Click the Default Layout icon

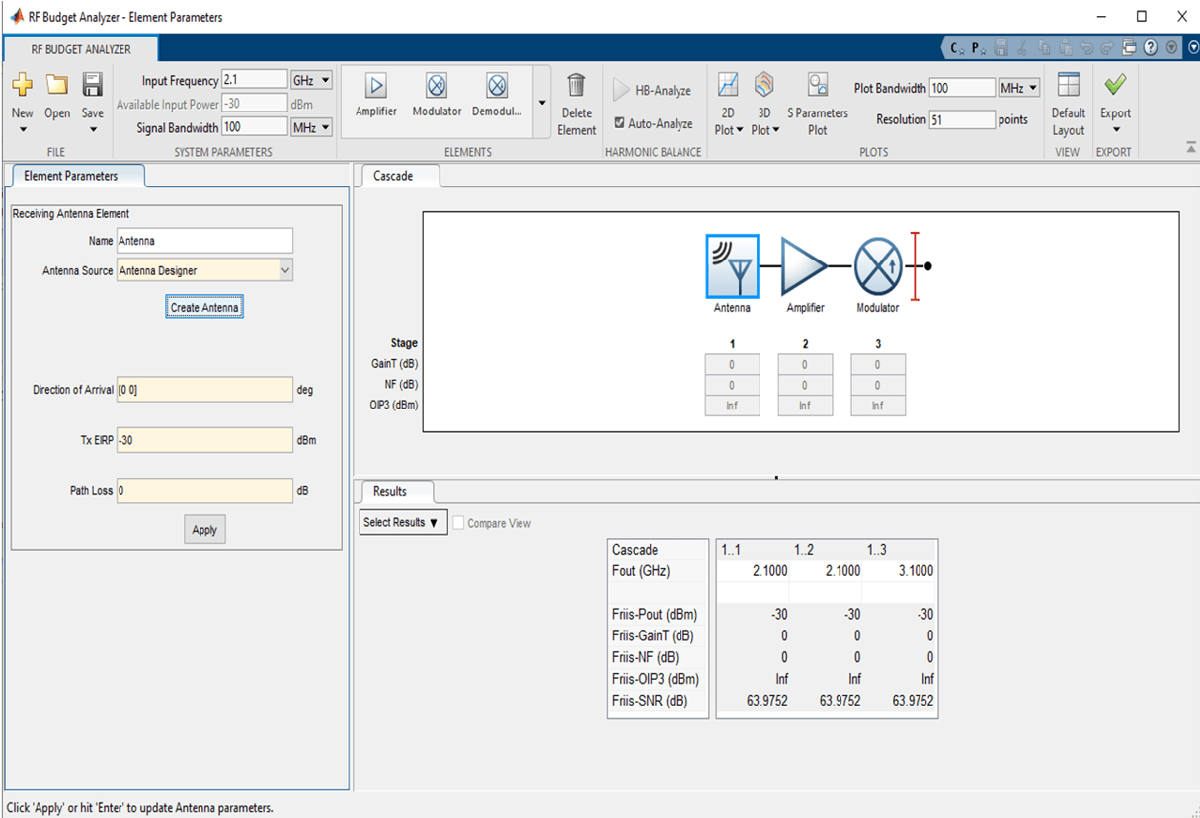pyautogui.click(x=1068, y=86)
